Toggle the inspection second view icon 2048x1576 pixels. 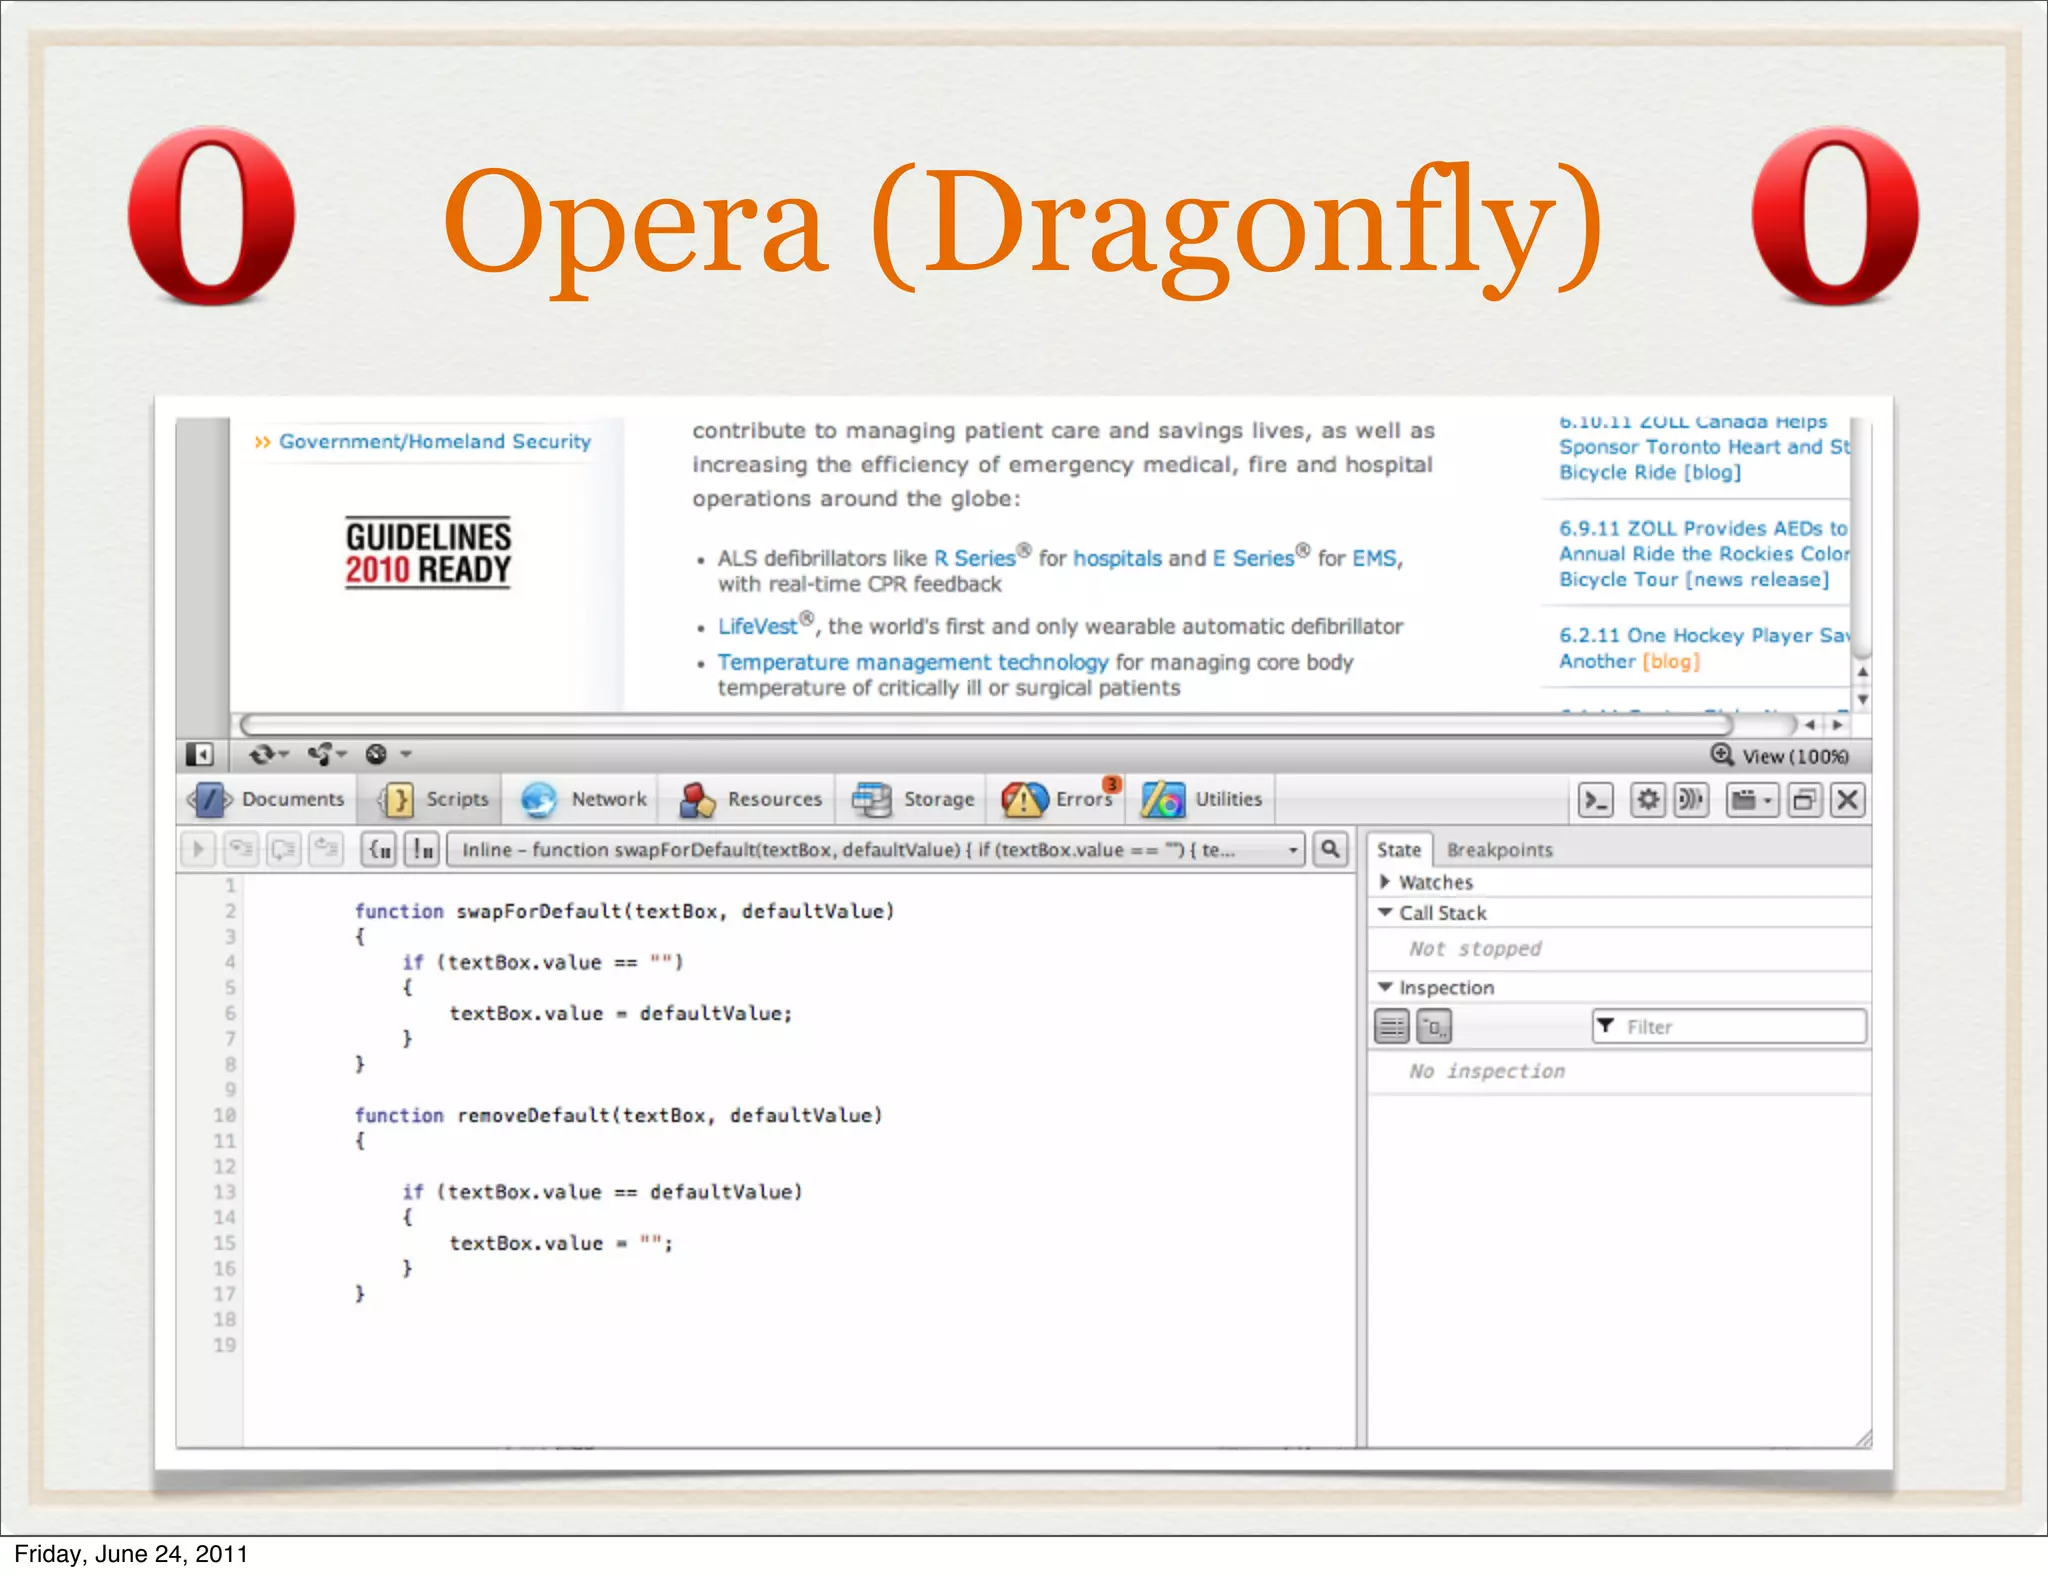click(x=1434, y=1026)
